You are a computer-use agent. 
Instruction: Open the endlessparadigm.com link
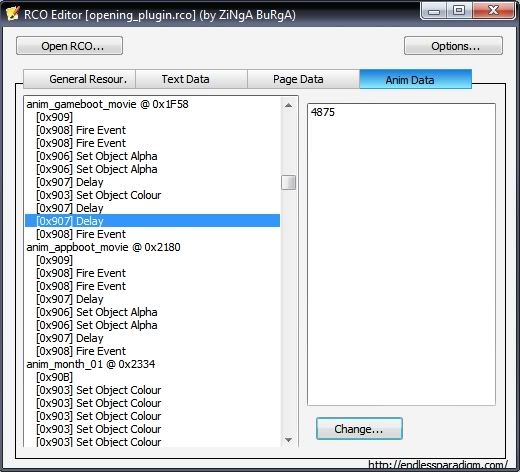coord(438,464)
